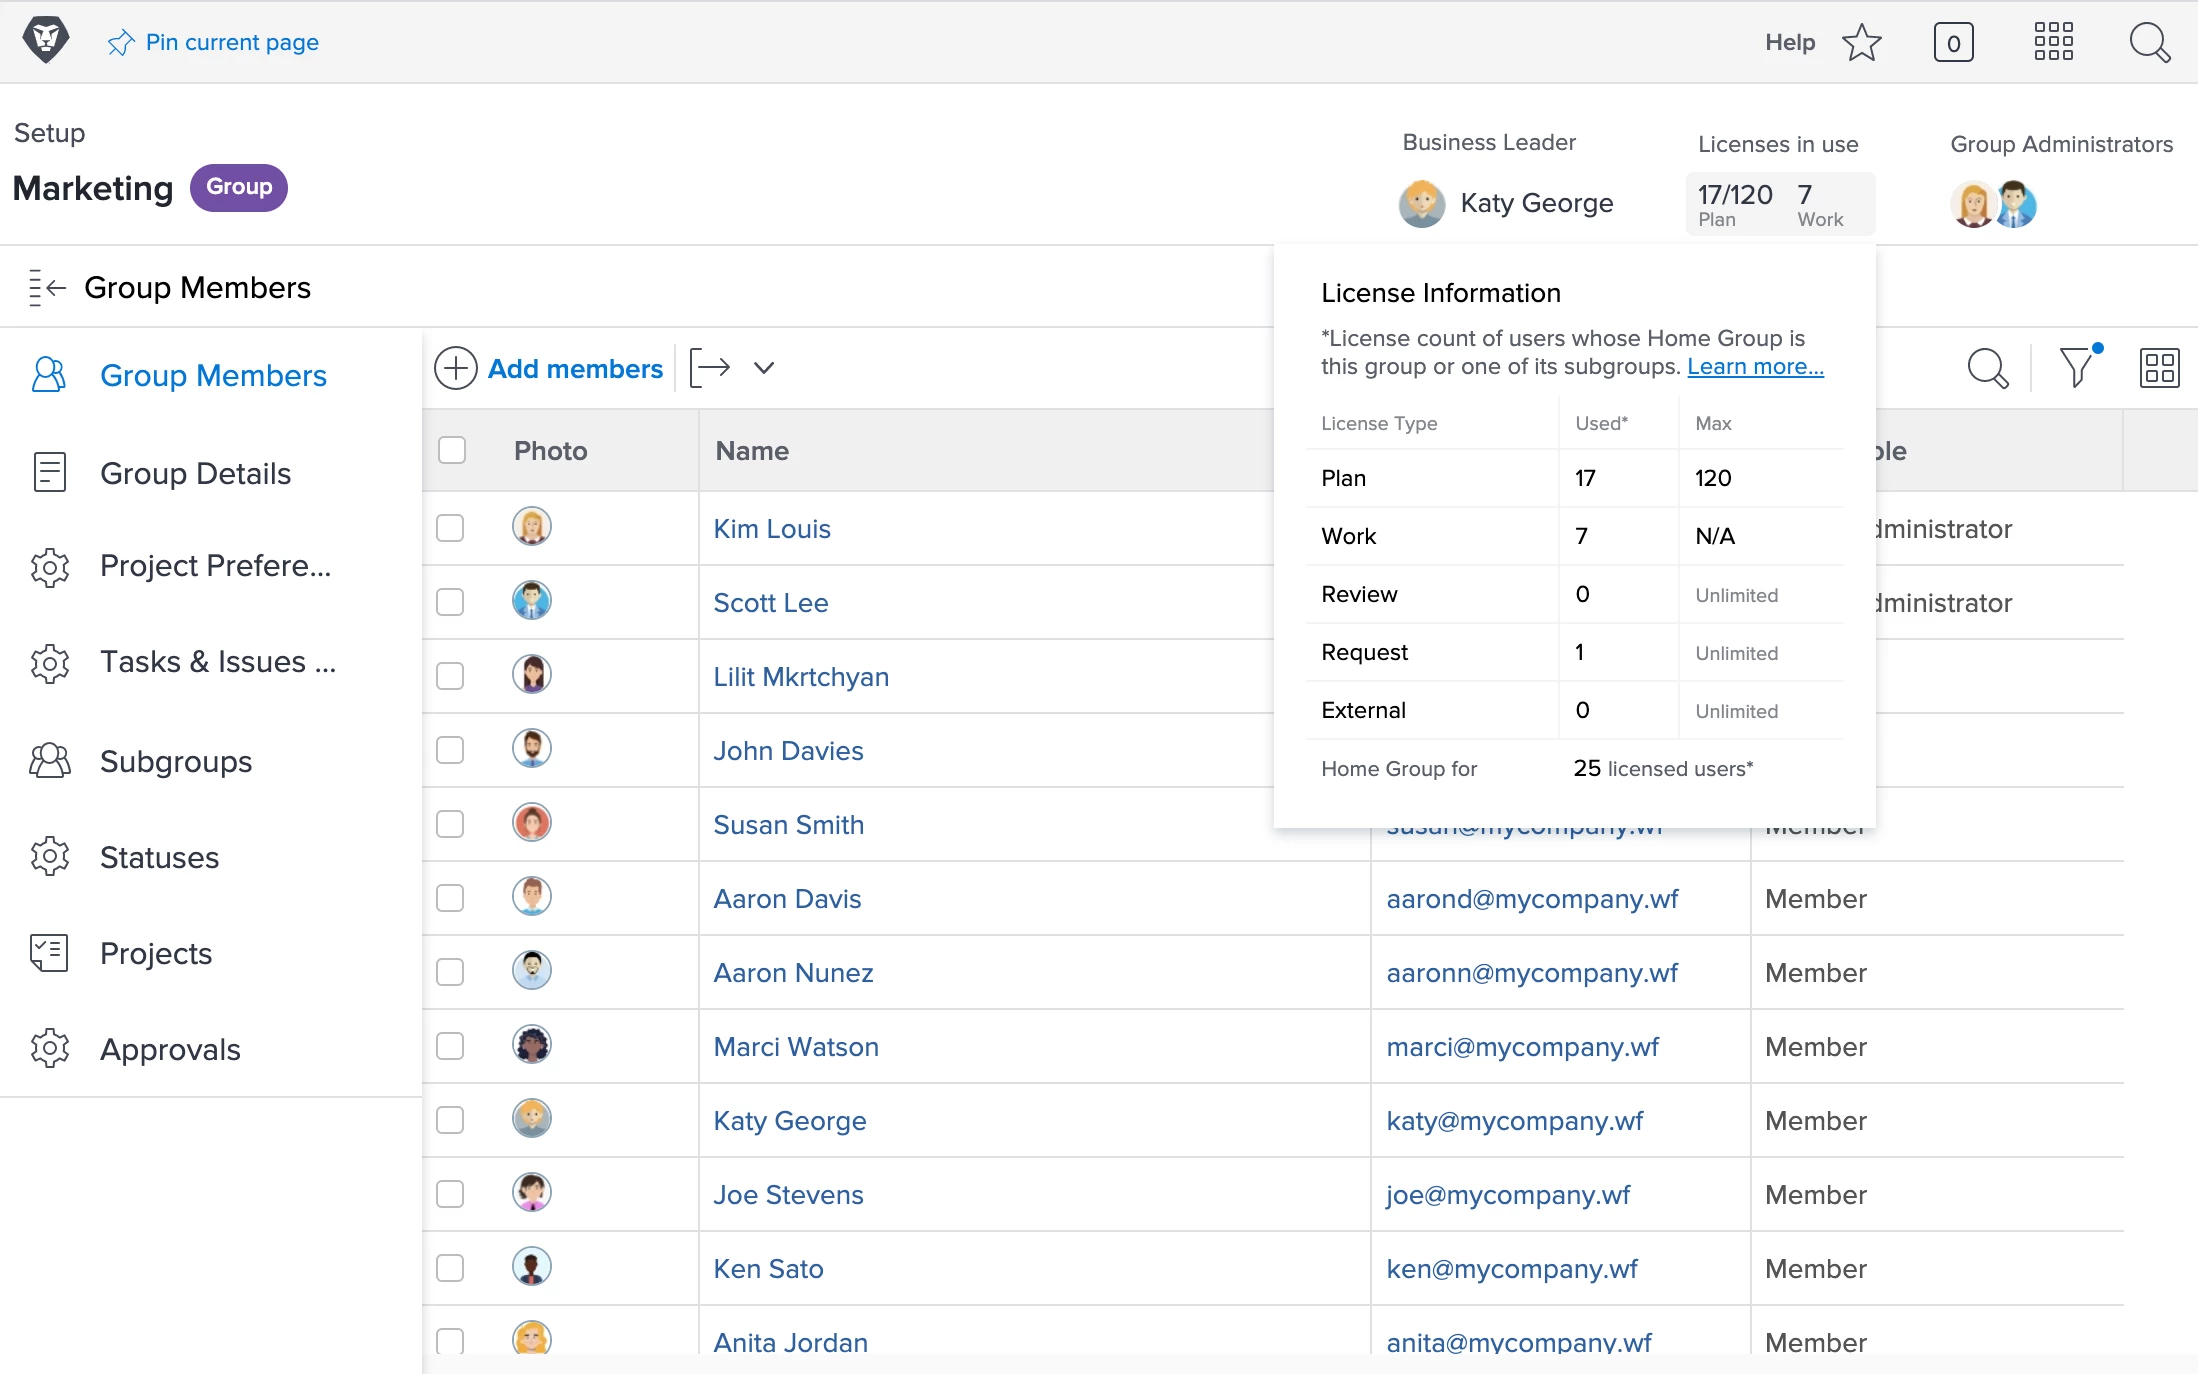Open global search magnifier in header
Image resolution: width=2198 pixels, height=1374 pixels.
point(2148,42)
